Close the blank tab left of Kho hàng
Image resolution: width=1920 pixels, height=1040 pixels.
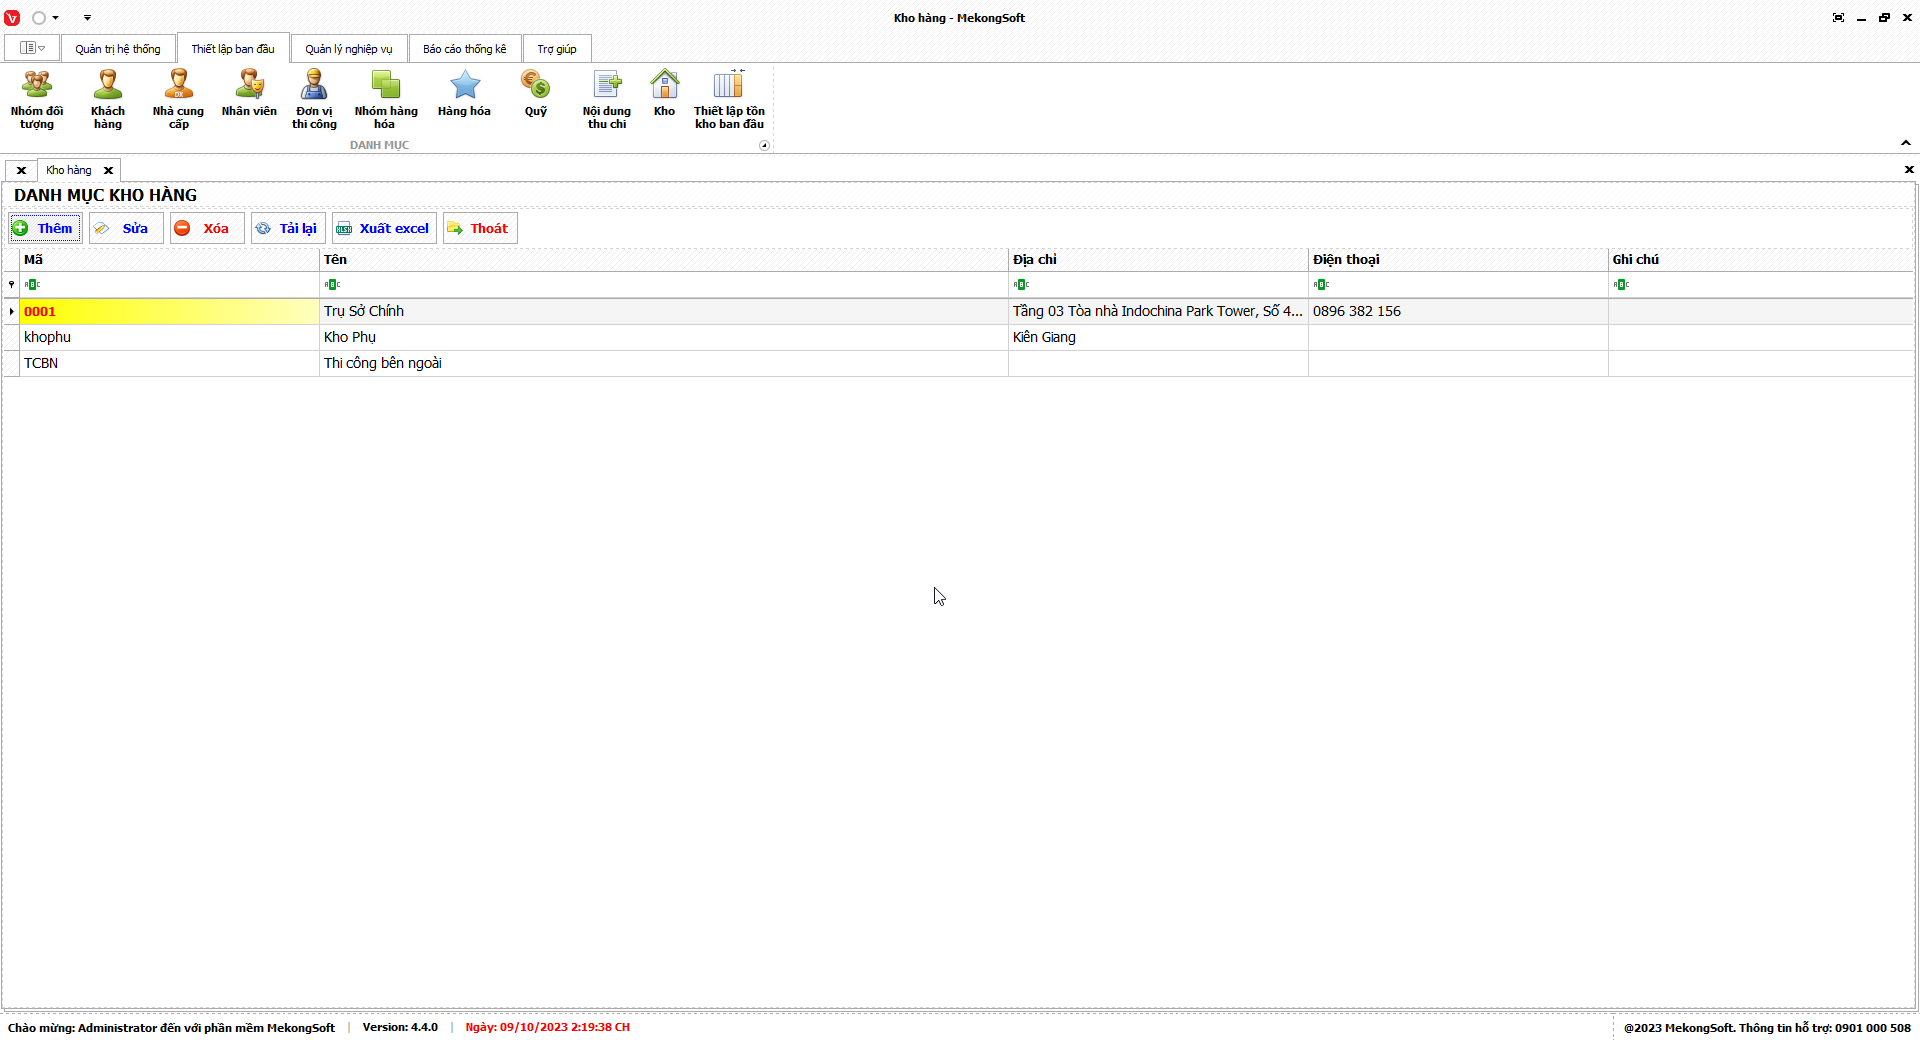pyautogui.click(x=21, y=170)
